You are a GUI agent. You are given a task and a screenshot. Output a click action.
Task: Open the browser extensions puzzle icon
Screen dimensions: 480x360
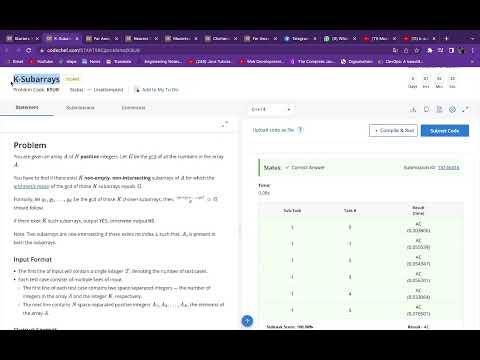[430, 50]
